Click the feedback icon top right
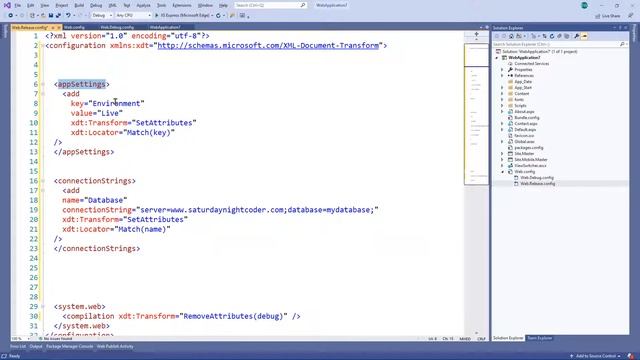 click(631, 16)
